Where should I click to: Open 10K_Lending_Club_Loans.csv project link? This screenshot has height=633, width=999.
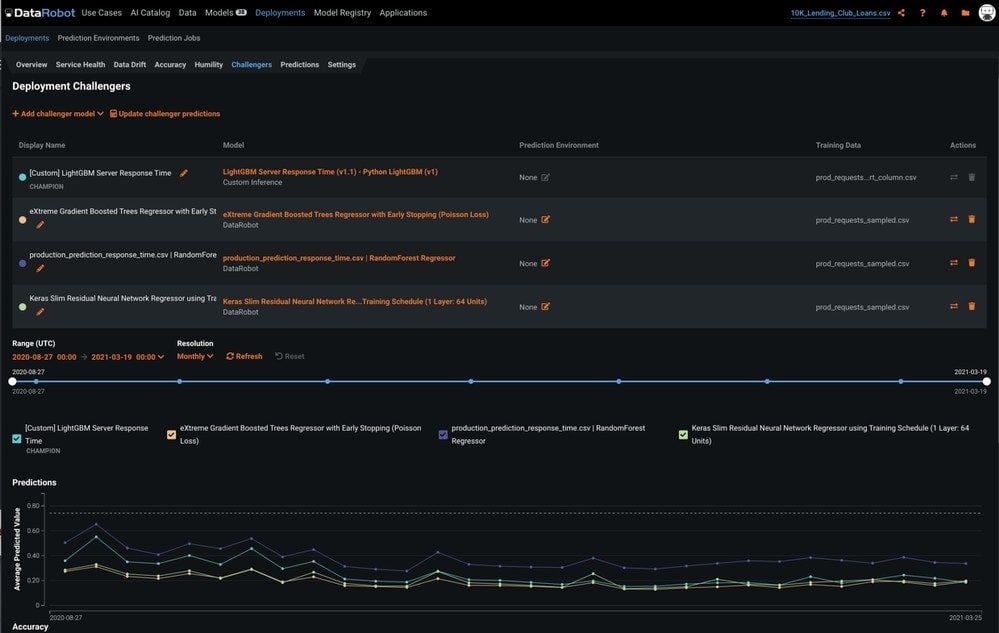(x=840, y=13)
